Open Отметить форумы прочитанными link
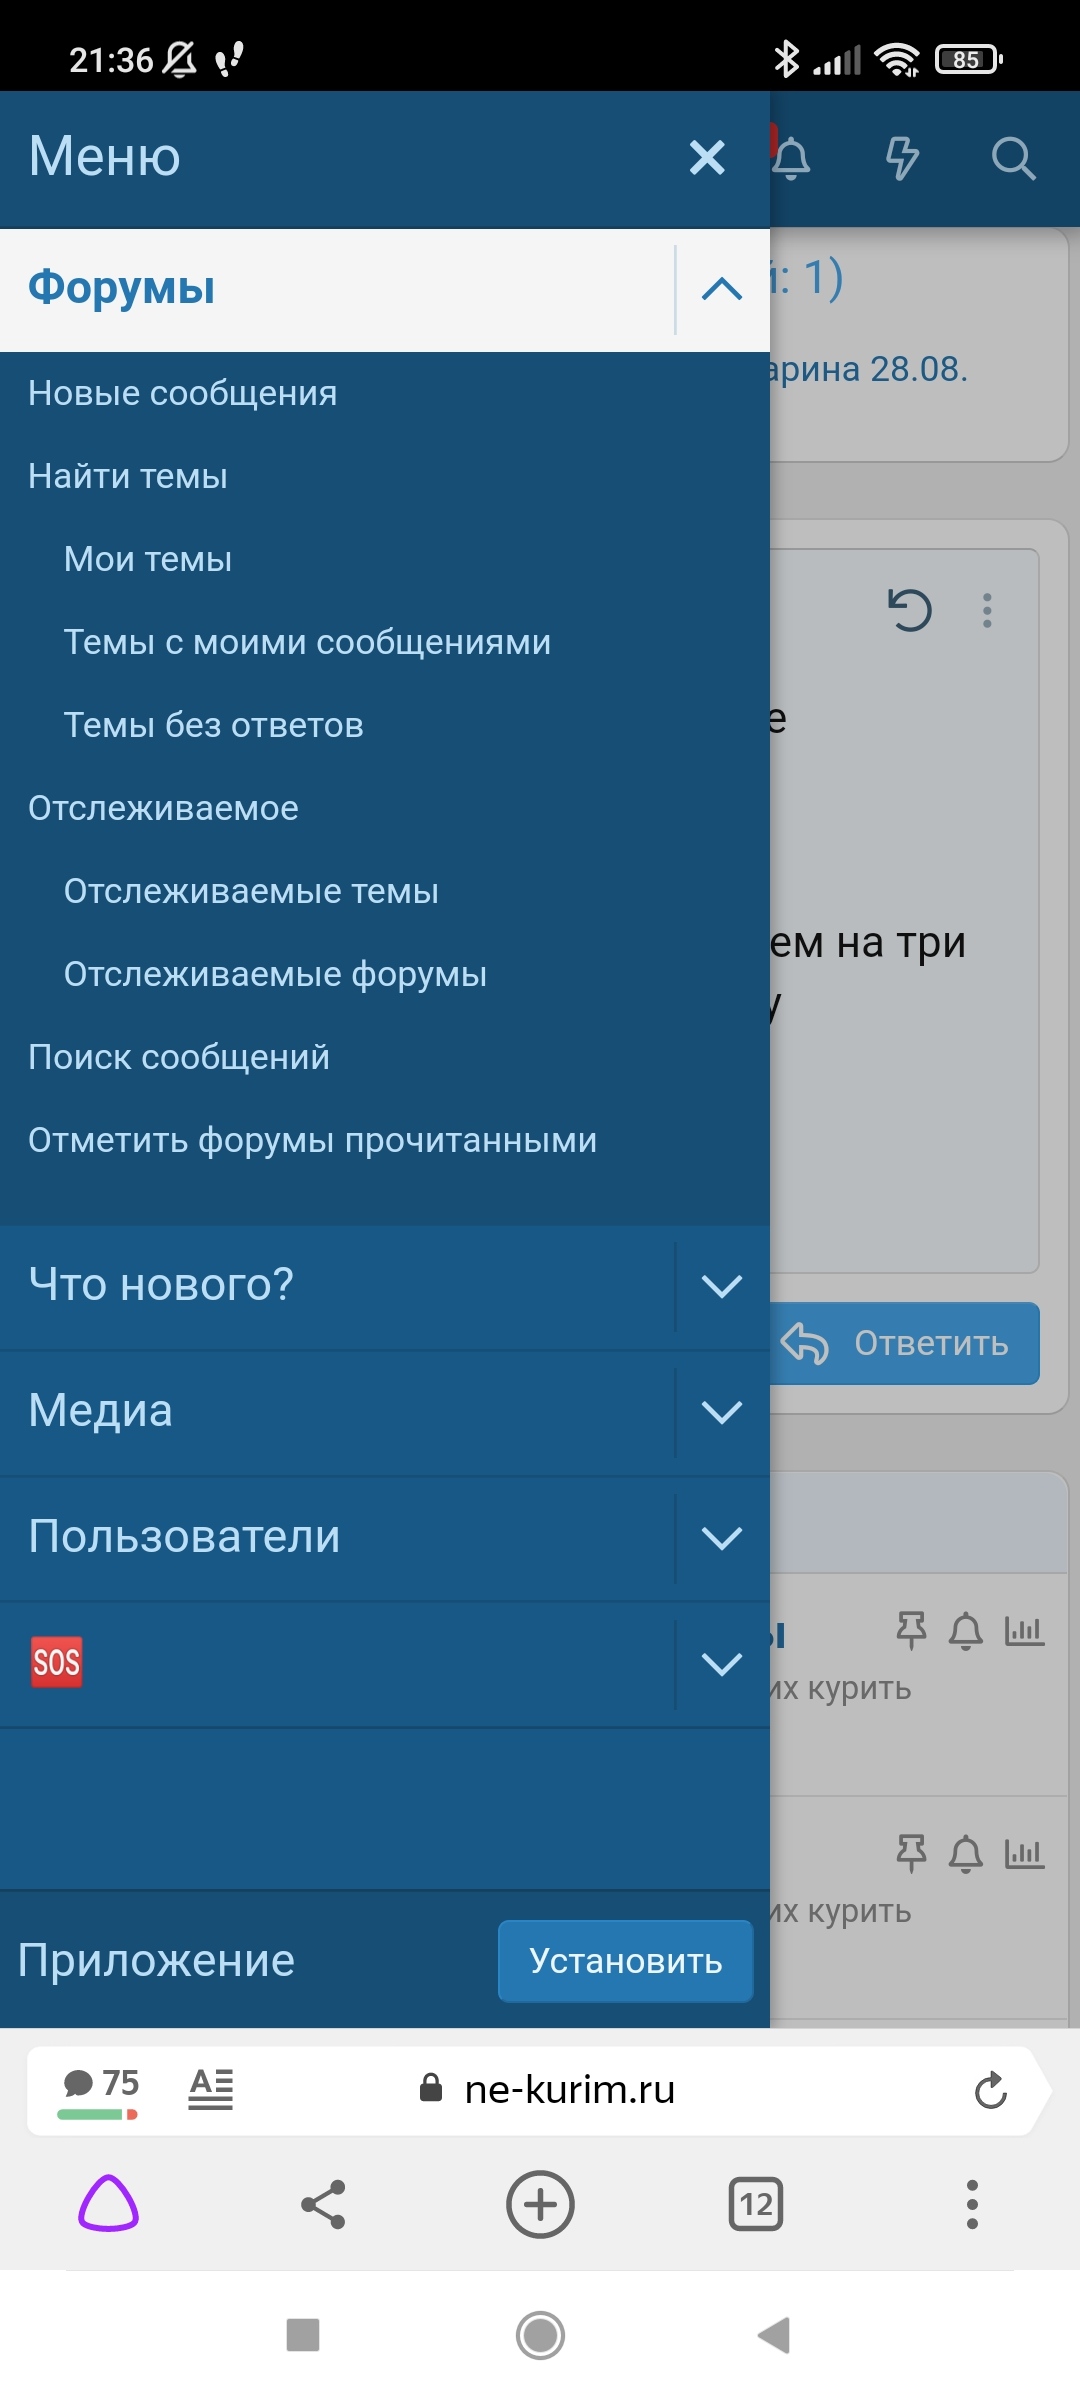The image size is (1080, 2400). 312,1140
